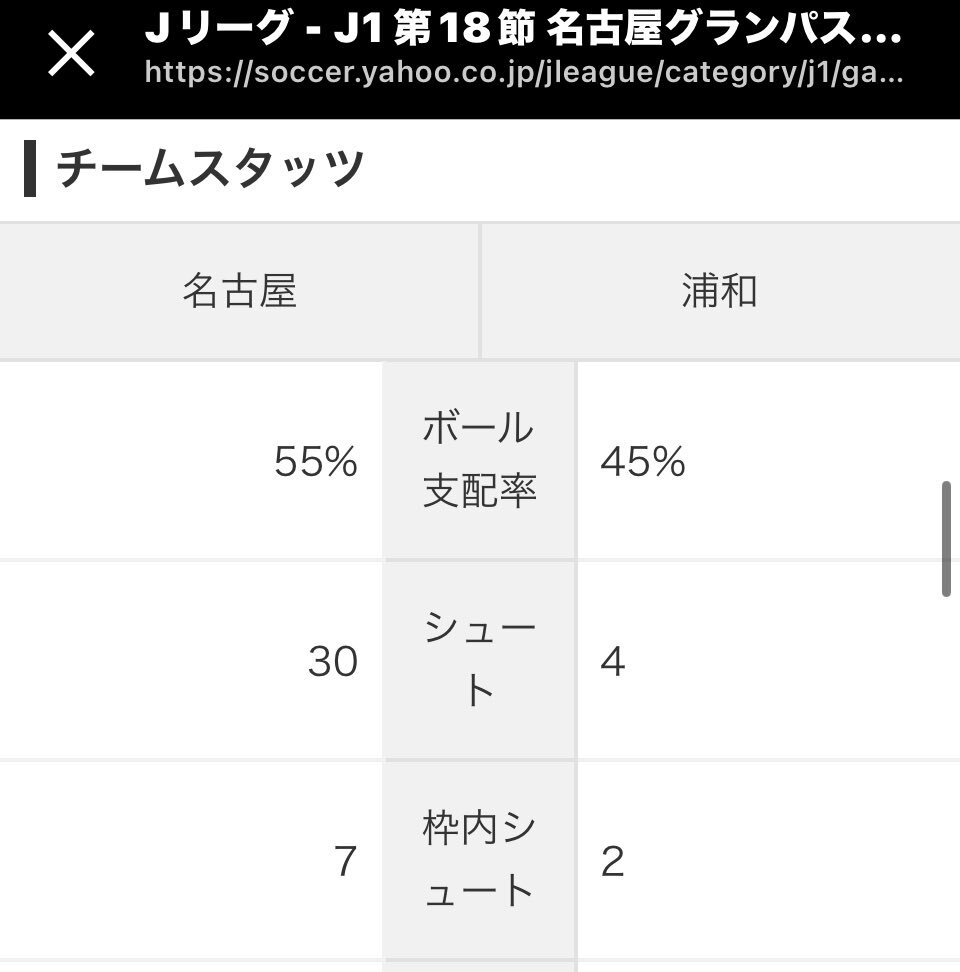Tap Nagoya's 7 shots on target value
The height and width of the screenshot is (972, 960).
pyautogui.click(x=346, y=861)
